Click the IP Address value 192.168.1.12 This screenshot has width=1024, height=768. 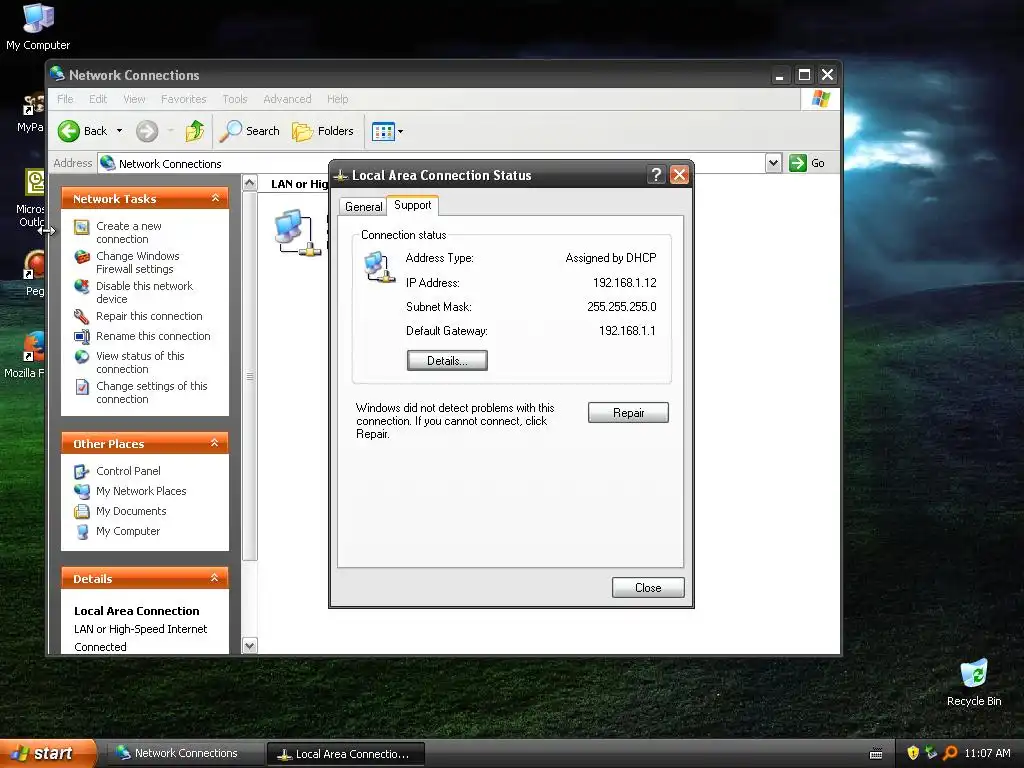pos(624,283)
